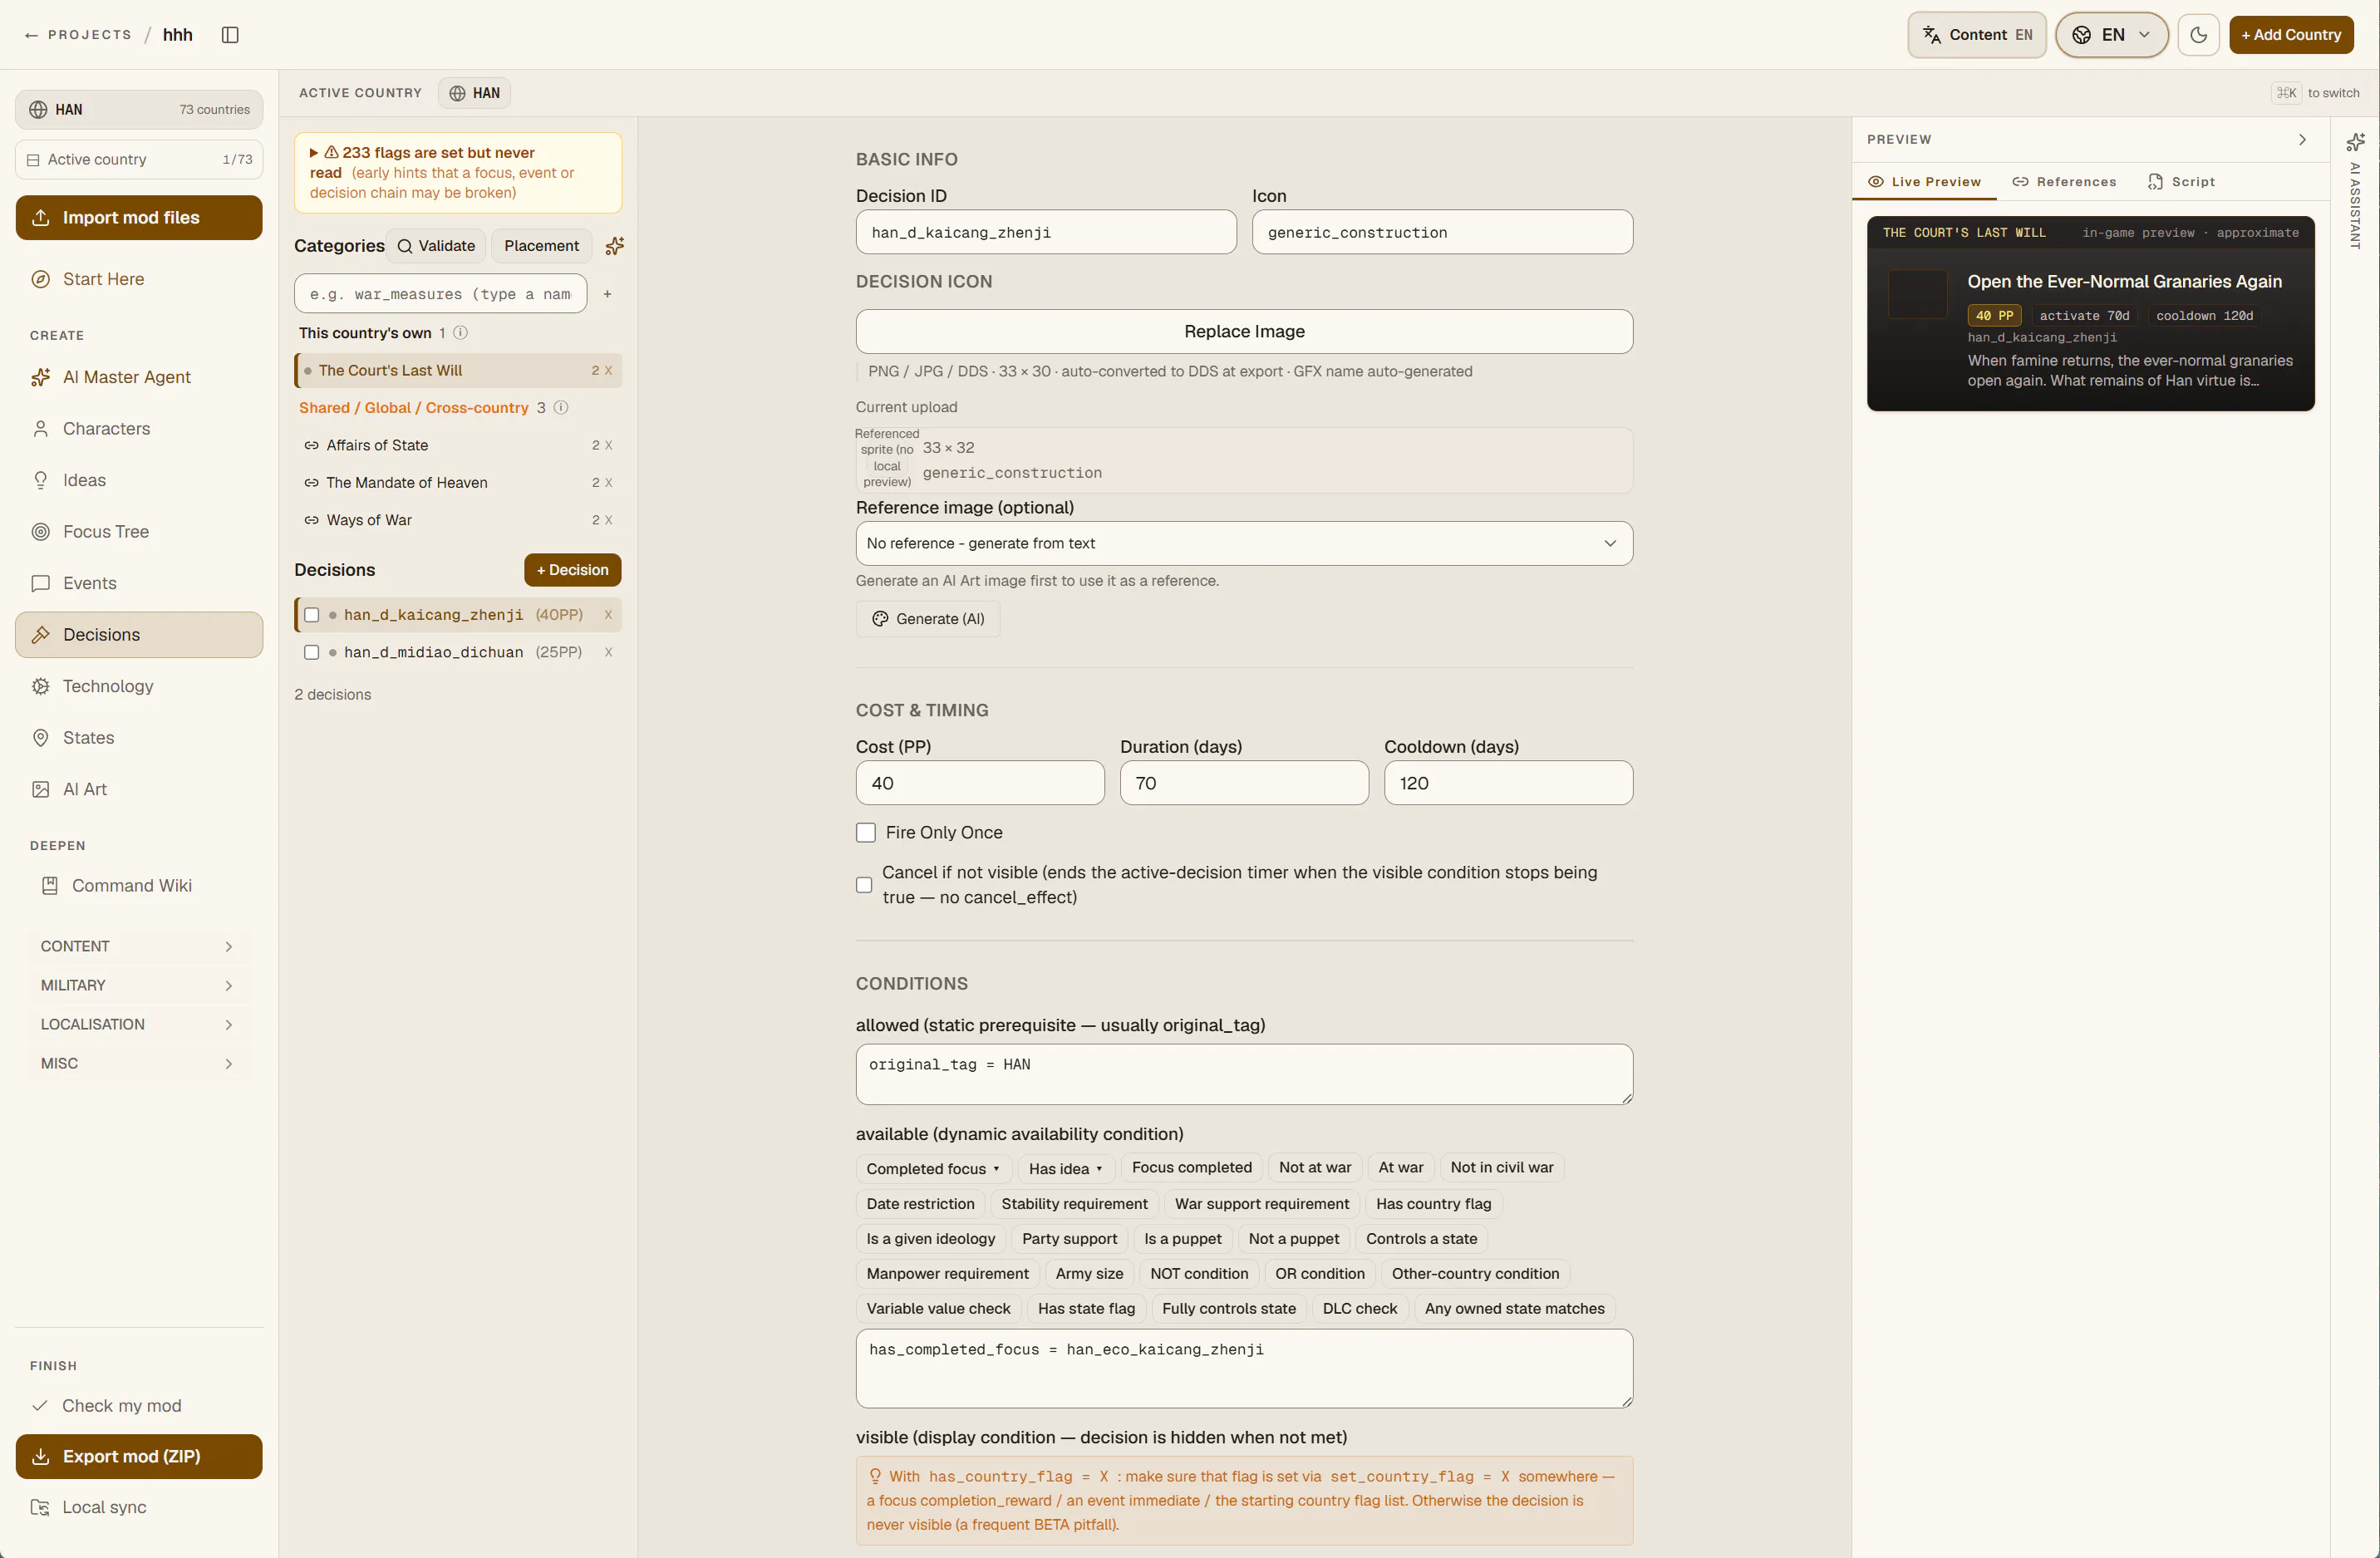Click Content EN button
Screen dimensions: 2380x1558
(x=1976, y=35)
